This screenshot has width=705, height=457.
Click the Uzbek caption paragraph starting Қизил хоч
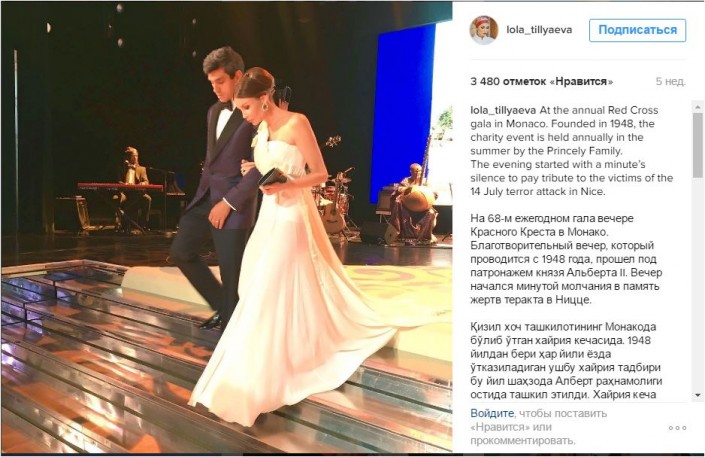tap(566, 360)
